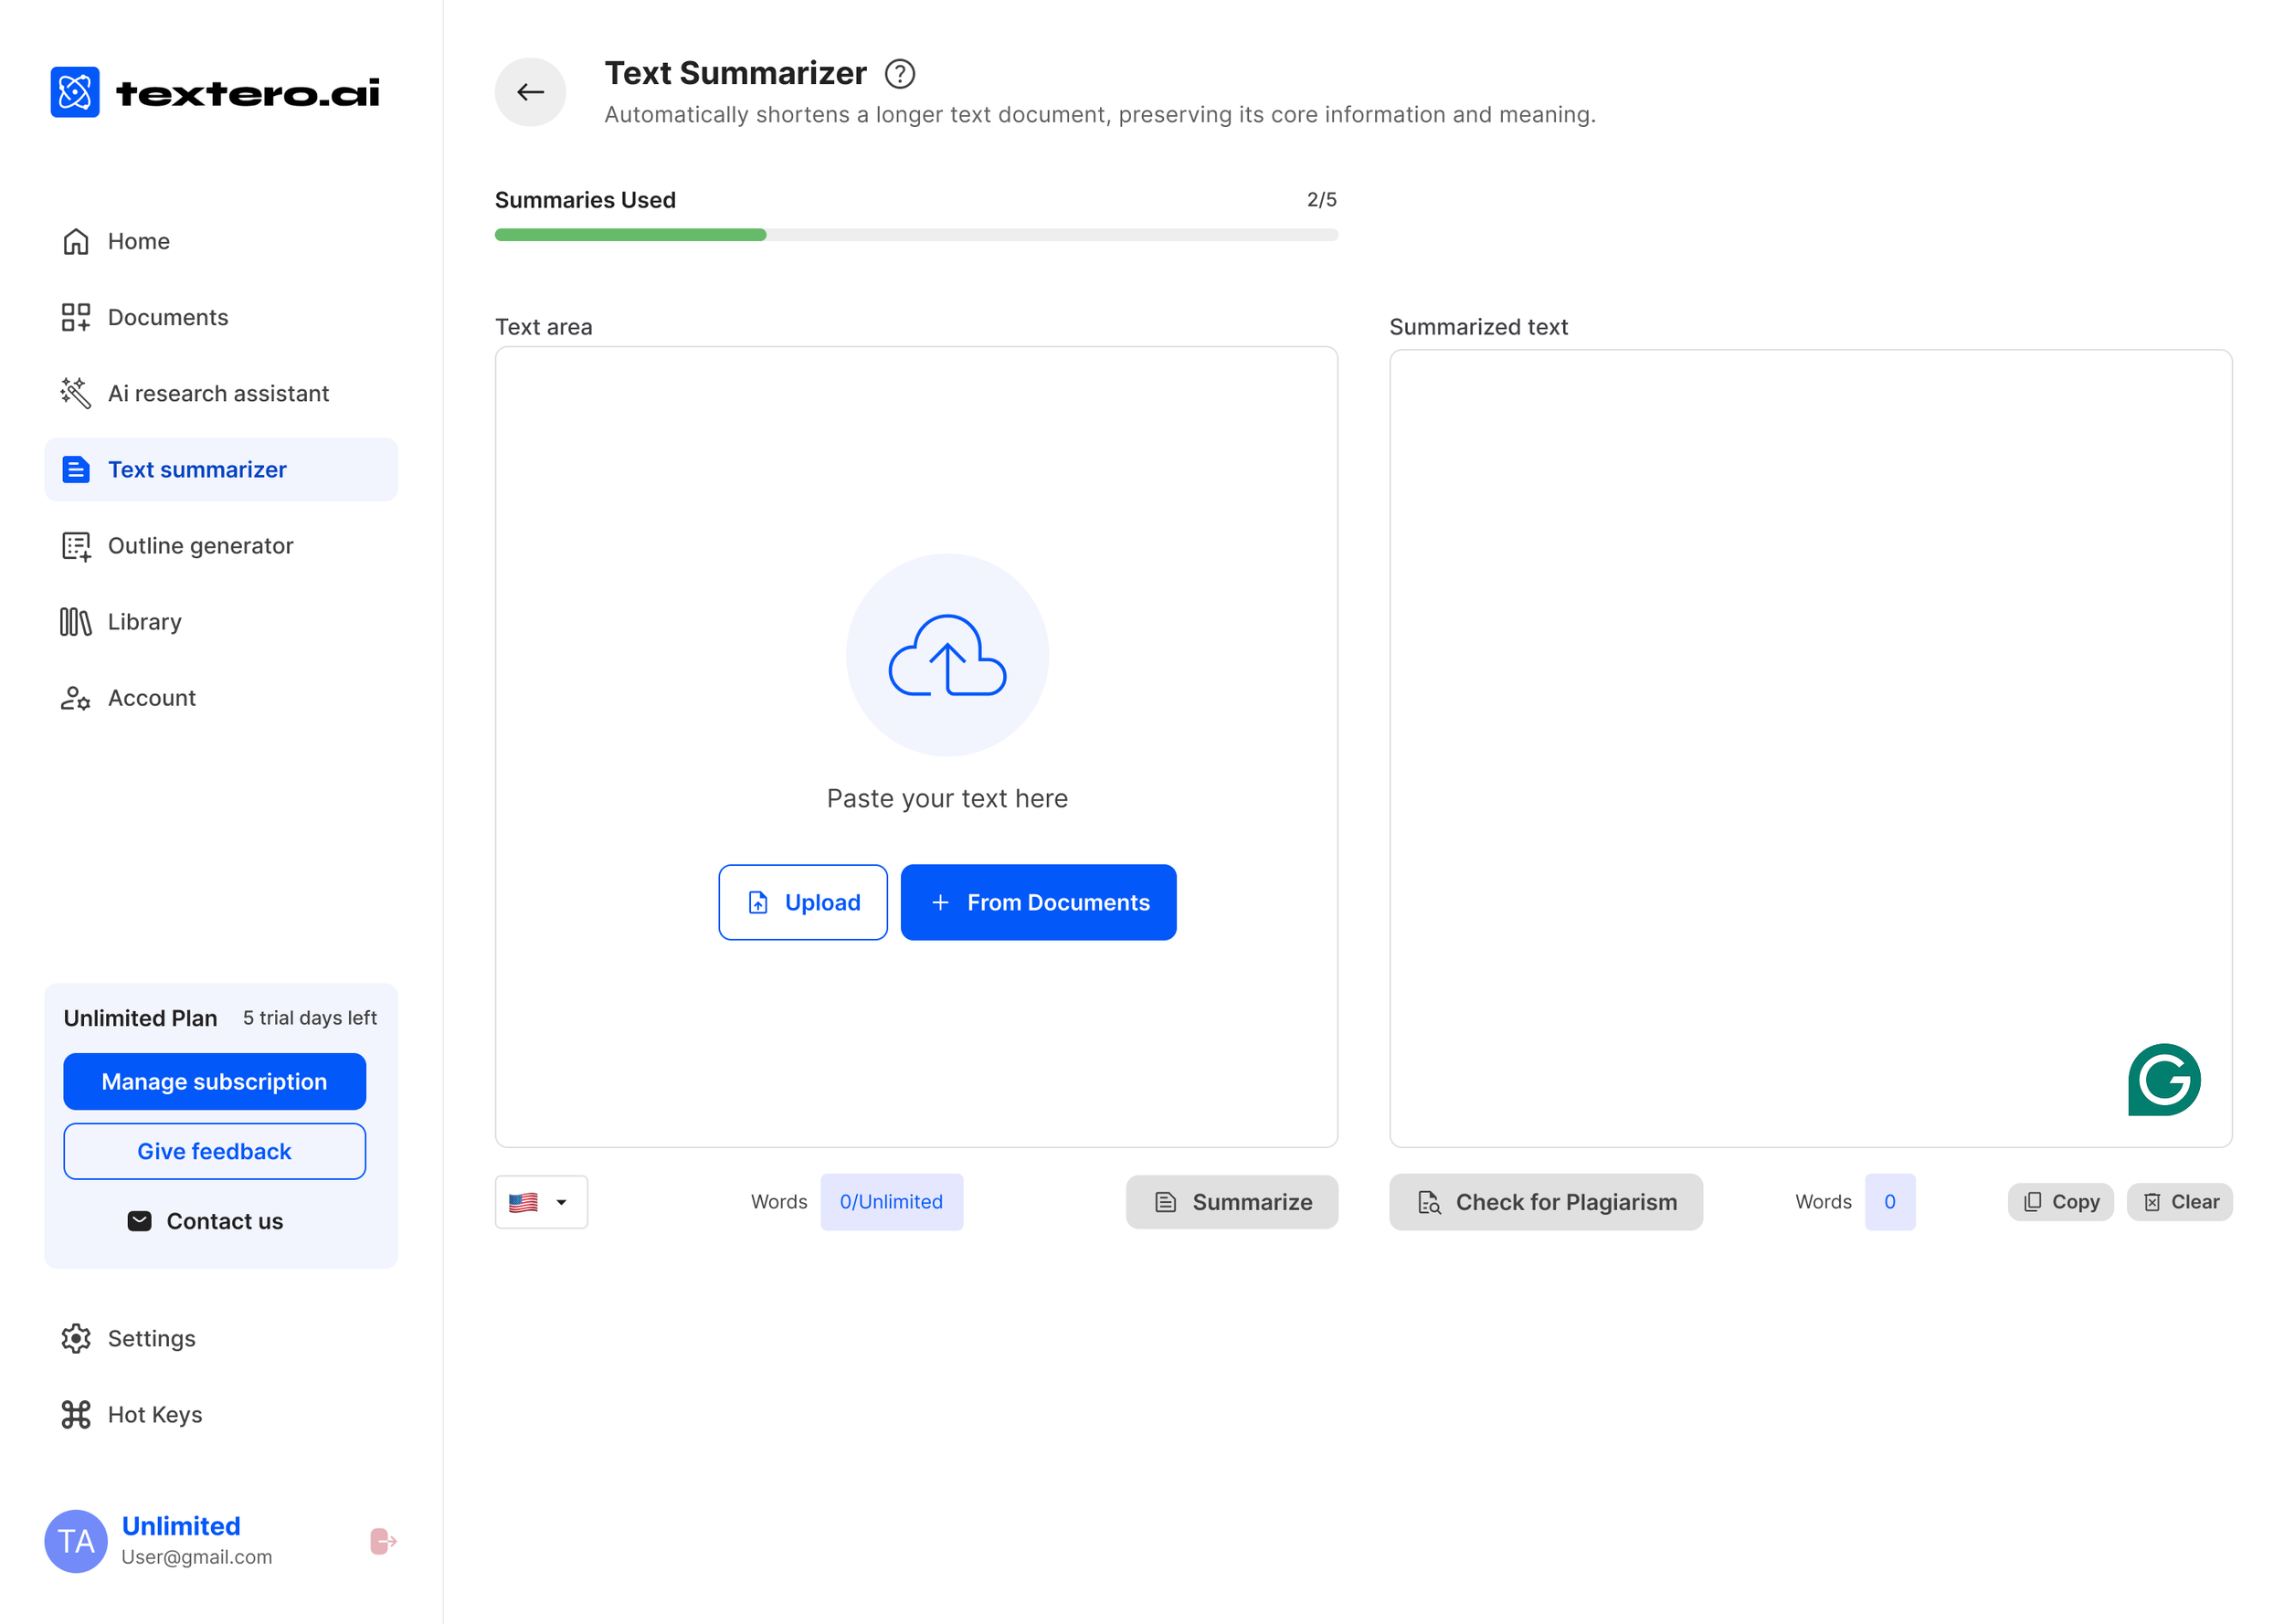Open the help question mark icon
Viewport: 2284px width, 1624px height.
pos(899,74)
